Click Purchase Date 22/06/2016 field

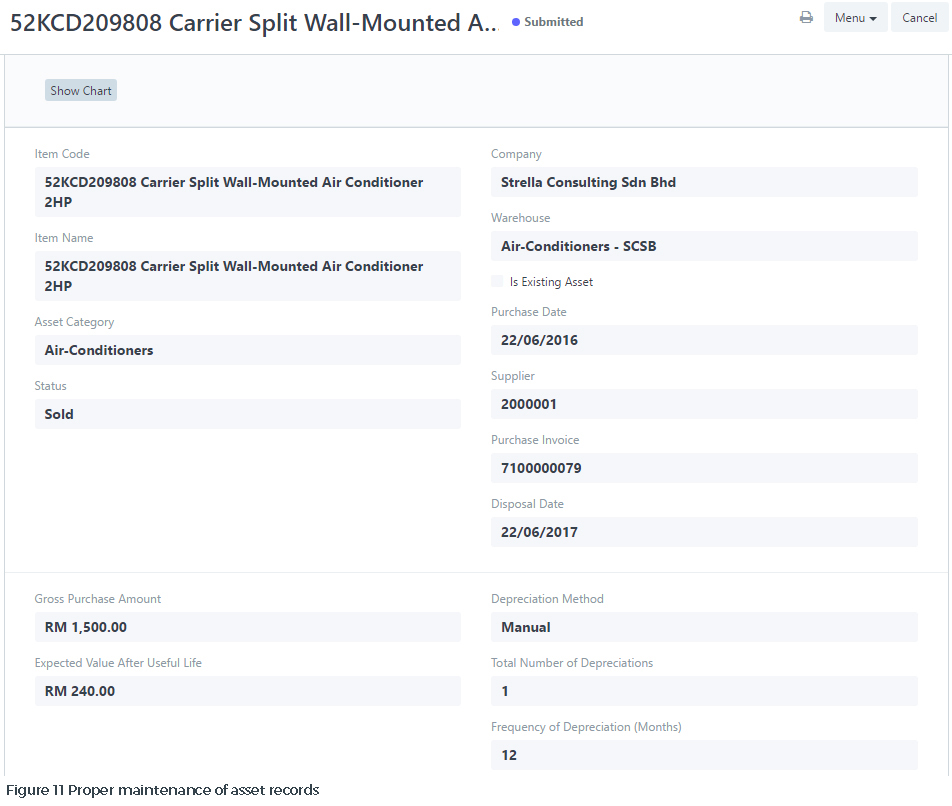coord(704,340)
